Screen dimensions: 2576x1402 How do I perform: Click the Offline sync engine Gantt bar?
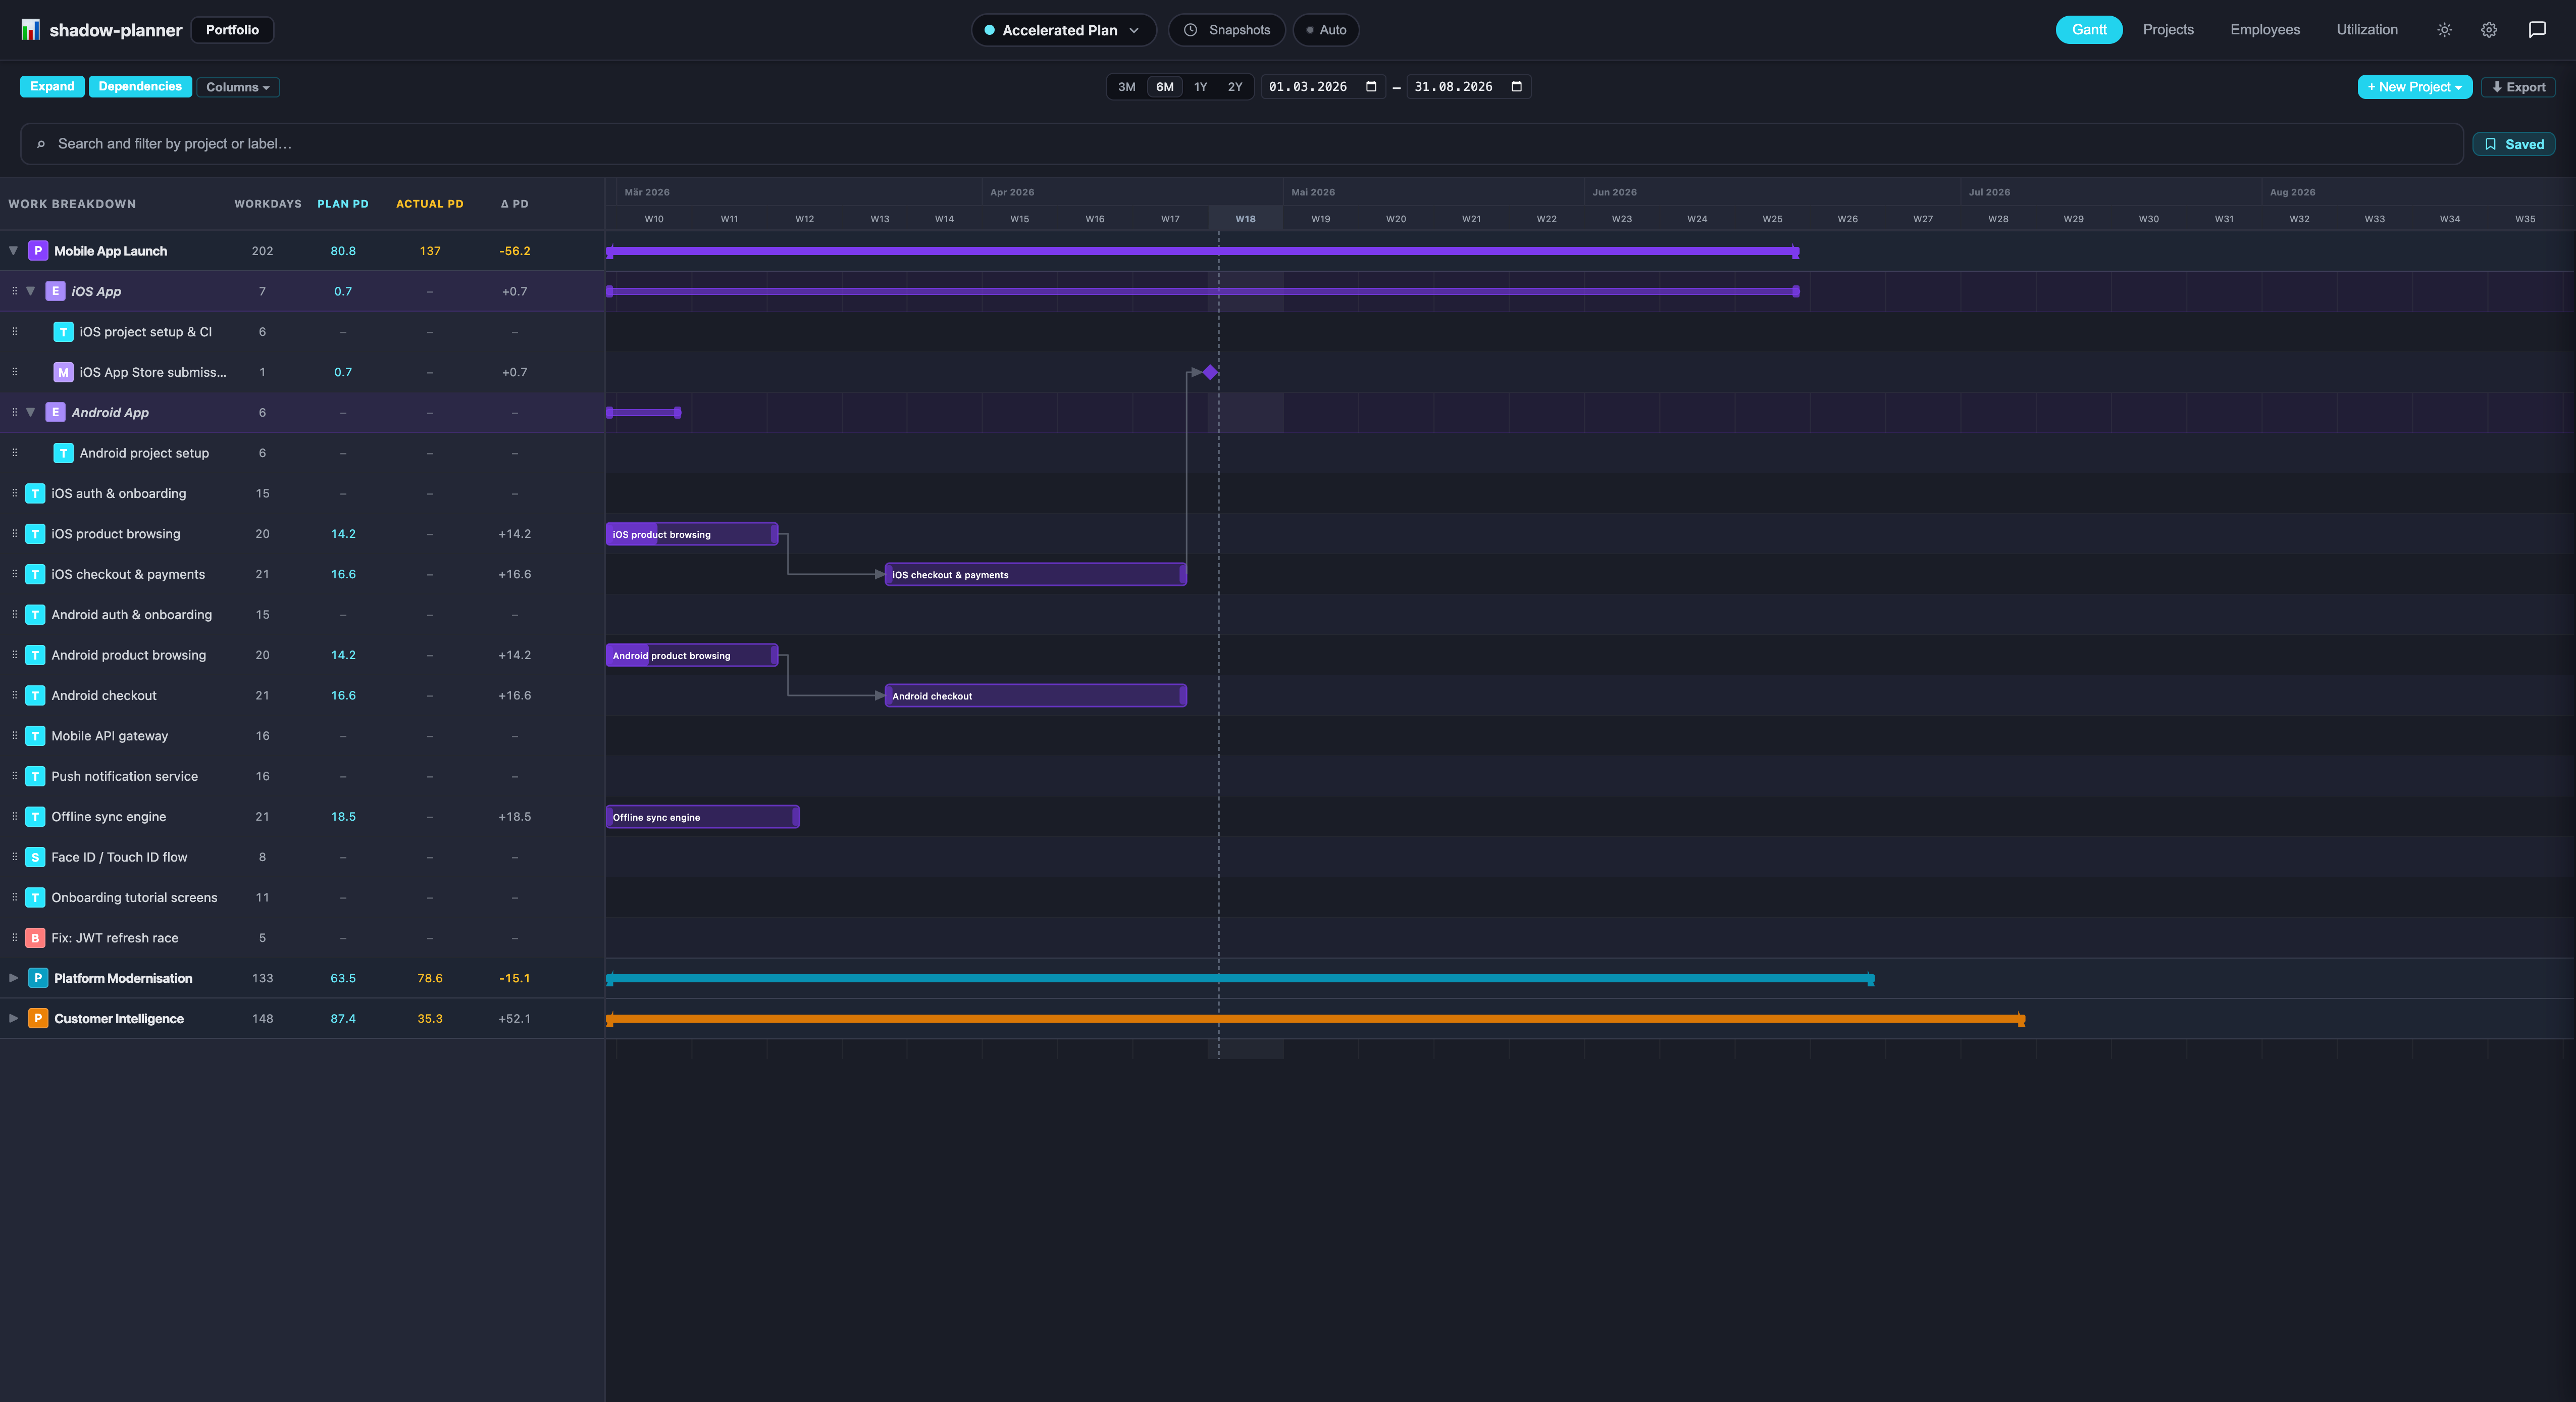click(702, 817)
